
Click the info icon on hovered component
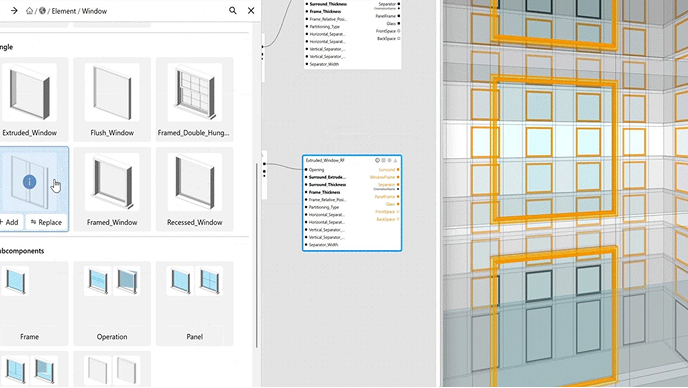pyautogui.click(x=29, y=182)
